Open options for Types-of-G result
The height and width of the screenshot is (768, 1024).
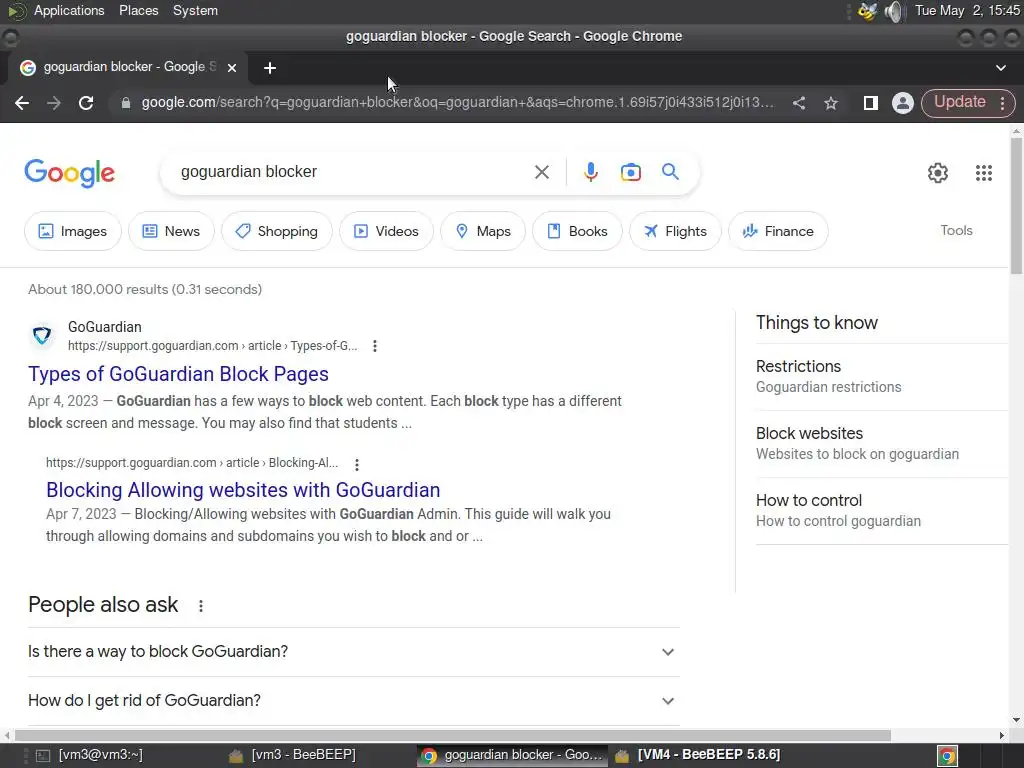pyautogui.click(x=375, y=346)
